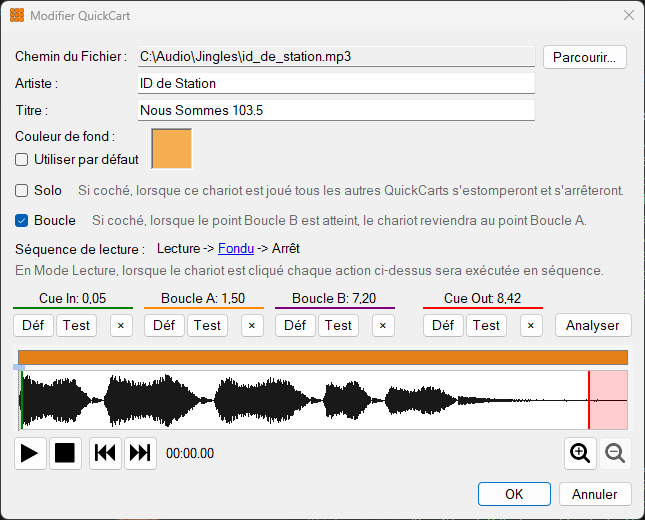Start playback with the Play button

(x=30, y=453)
